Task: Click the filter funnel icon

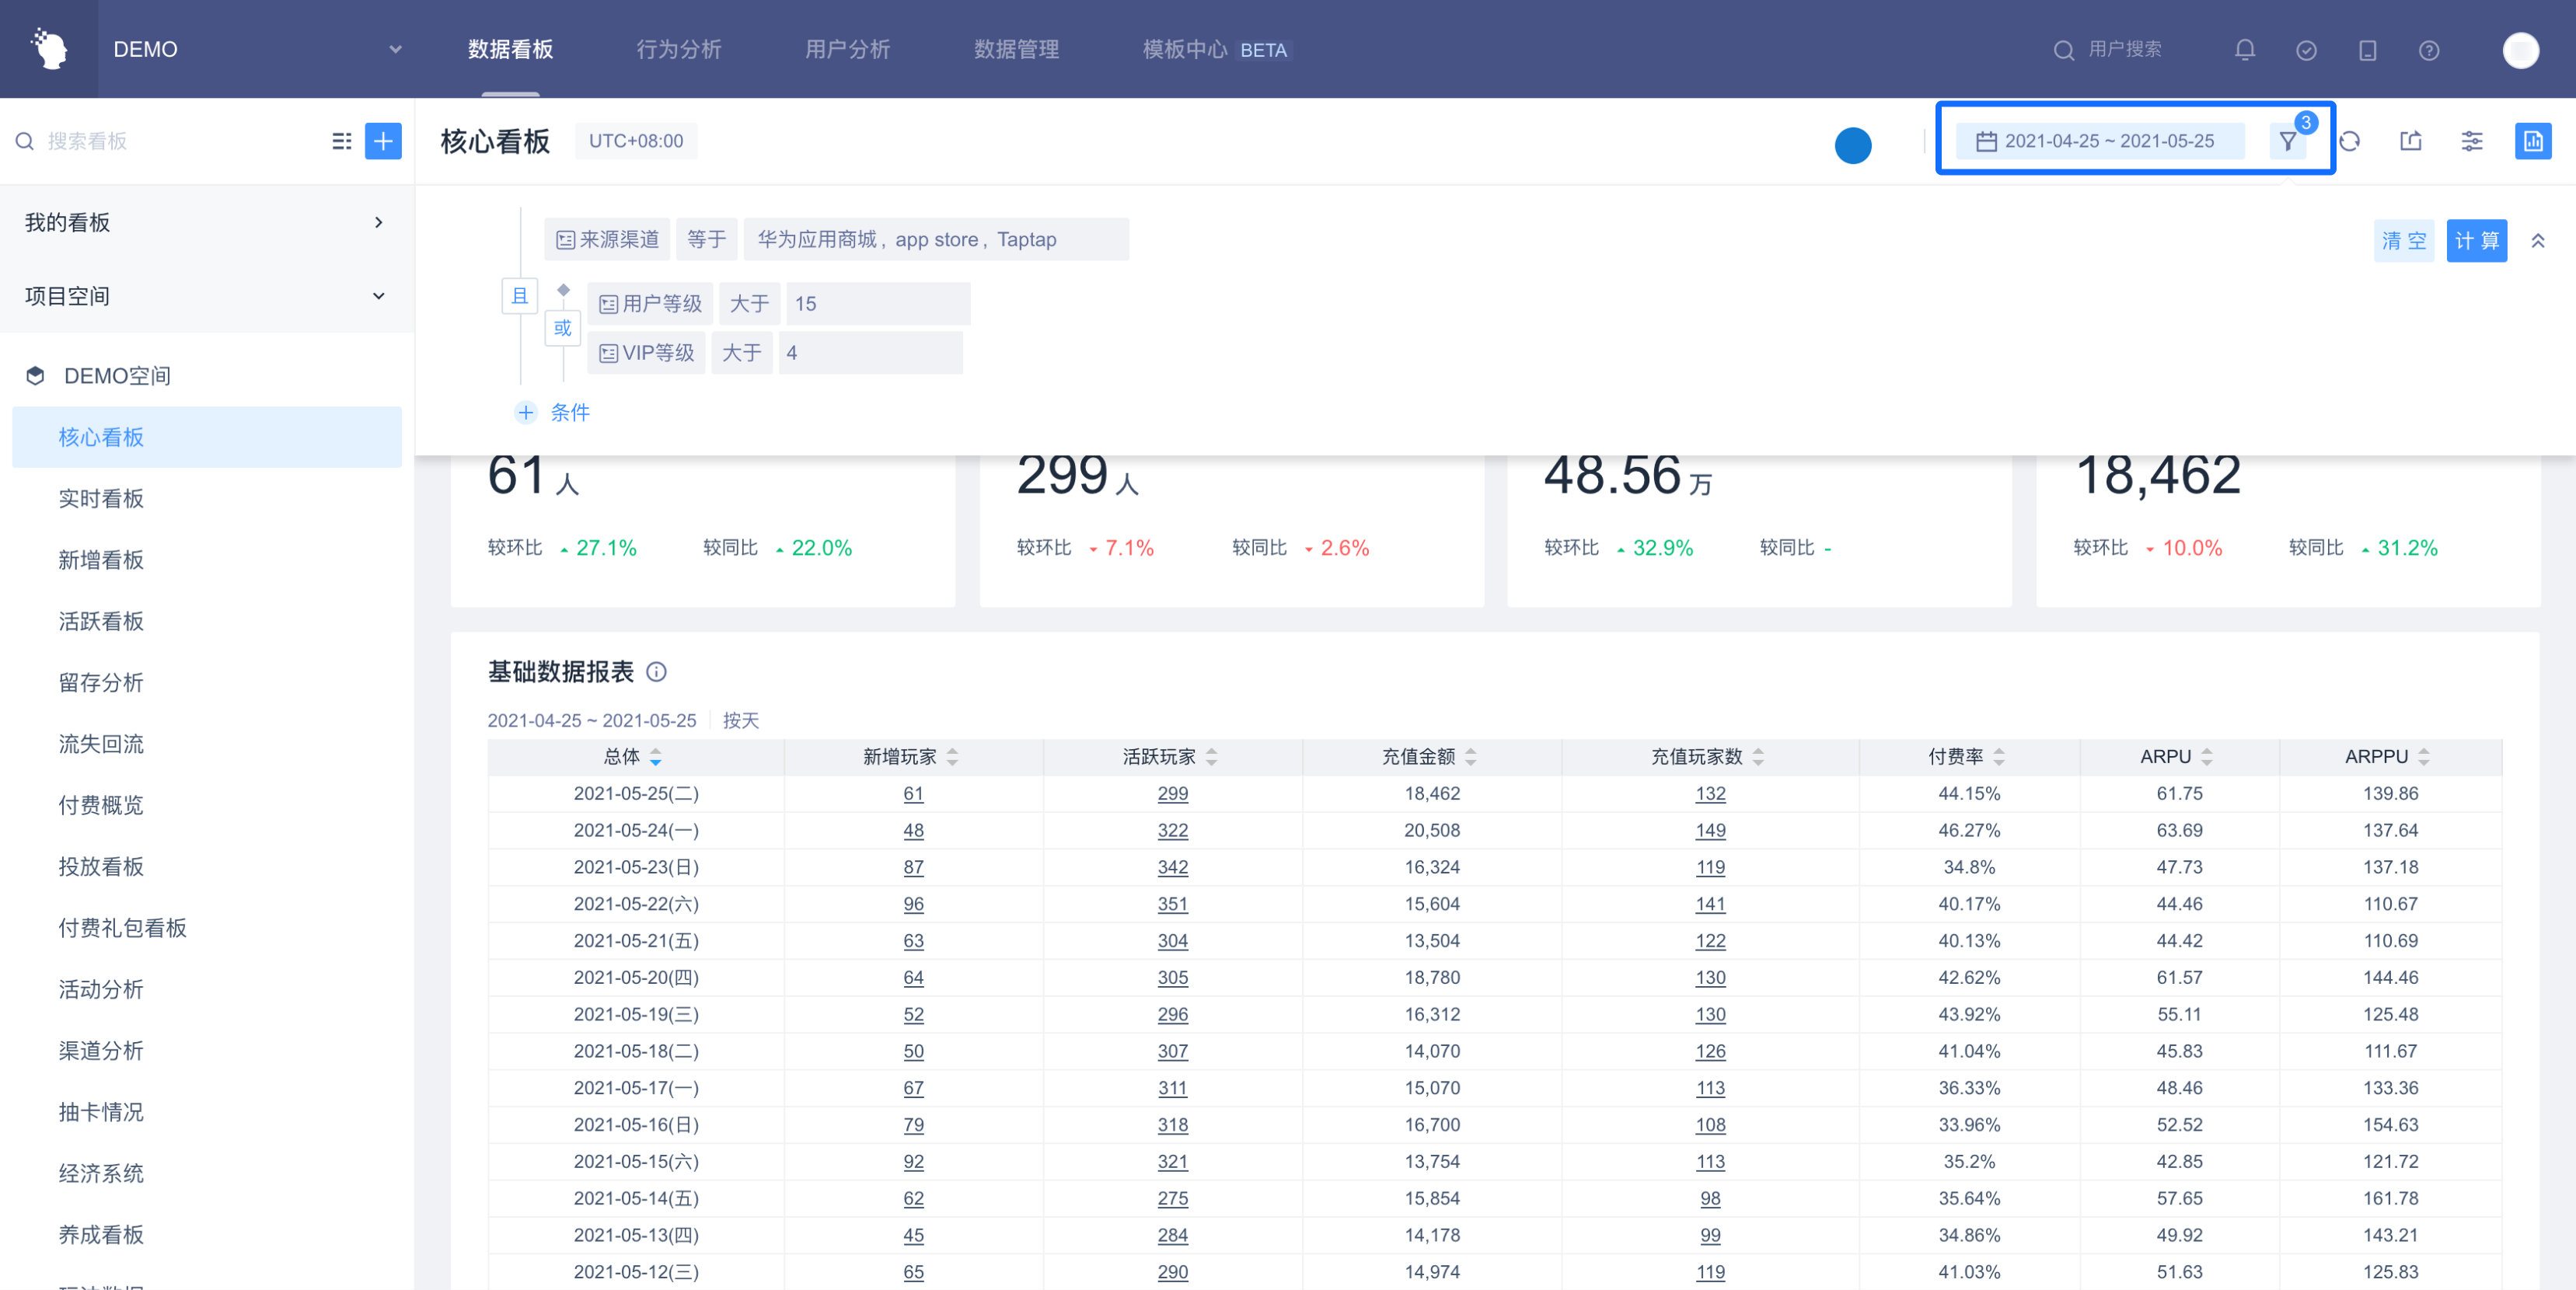Action: tap(2287, 141)
